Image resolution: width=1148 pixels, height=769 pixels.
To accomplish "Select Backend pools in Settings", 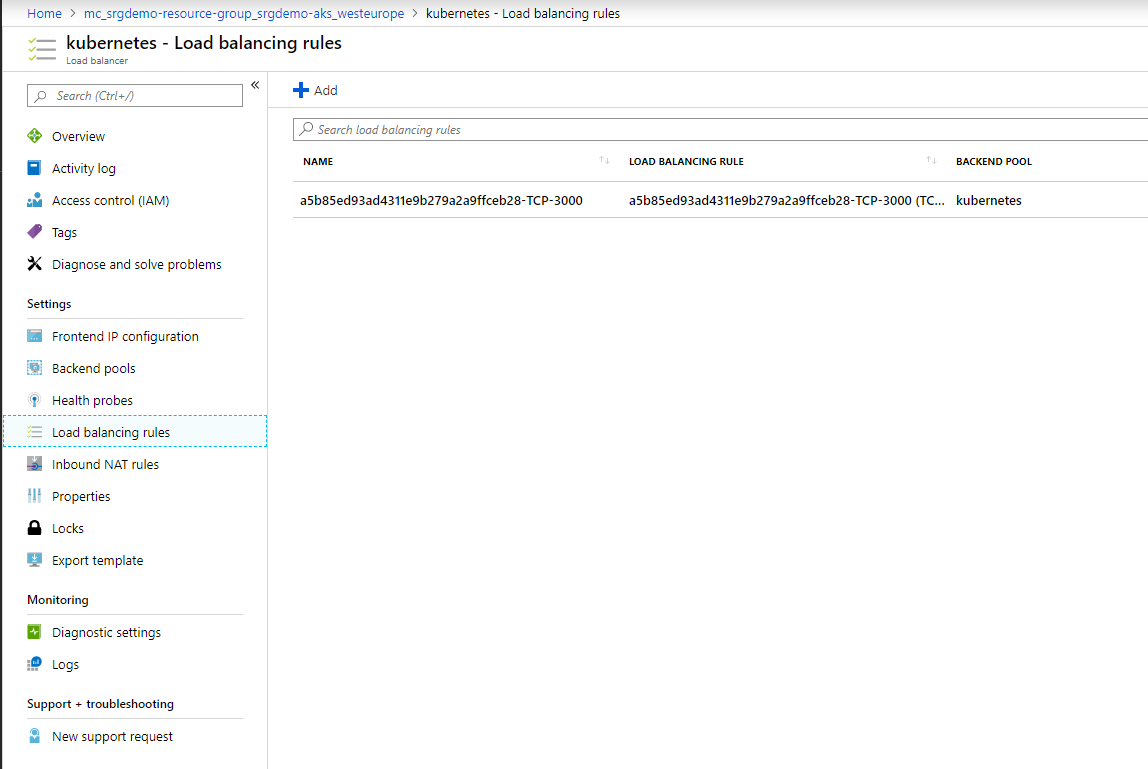I will click(93, 368).
